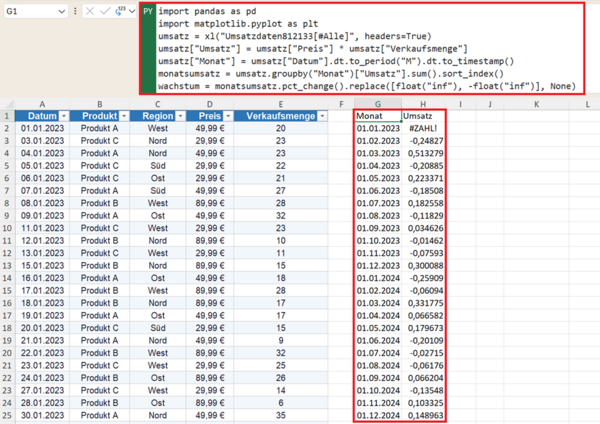Open the Region column filter dropdown

(180, 116)
